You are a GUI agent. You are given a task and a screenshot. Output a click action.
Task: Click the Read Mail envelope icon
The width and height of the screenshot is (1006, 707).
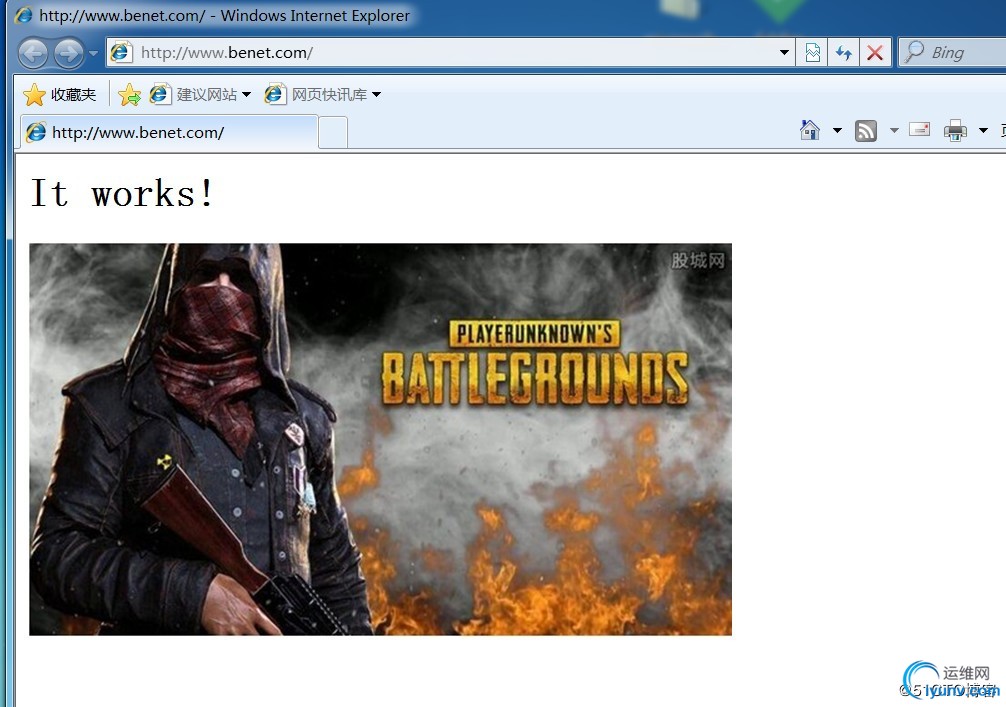[919, 130]
